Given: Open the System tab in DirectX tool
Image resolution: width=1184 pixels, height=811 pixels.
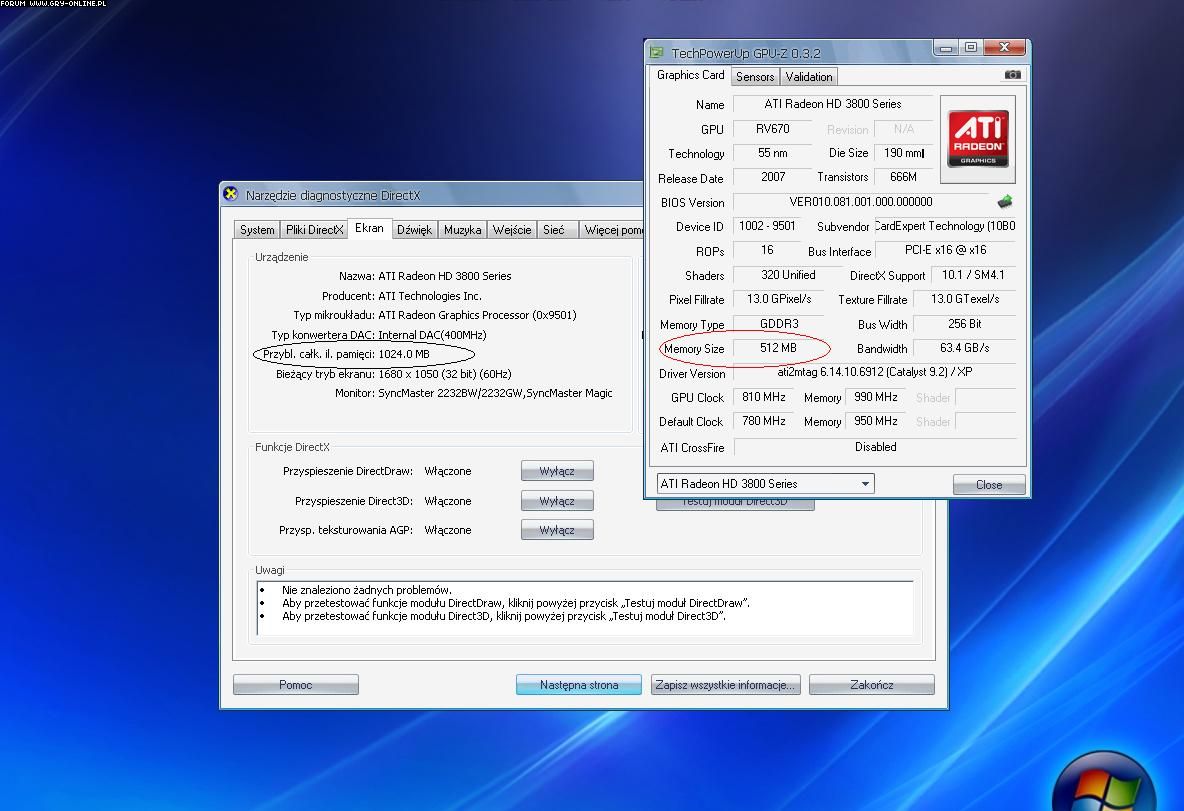Looking at the screenshot, I should 257,230.
